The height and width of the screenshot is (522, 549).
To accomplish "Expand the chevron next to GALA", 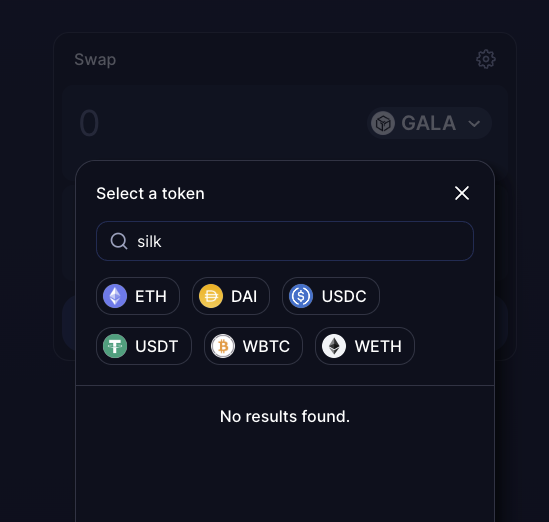I will pos(474,124).
